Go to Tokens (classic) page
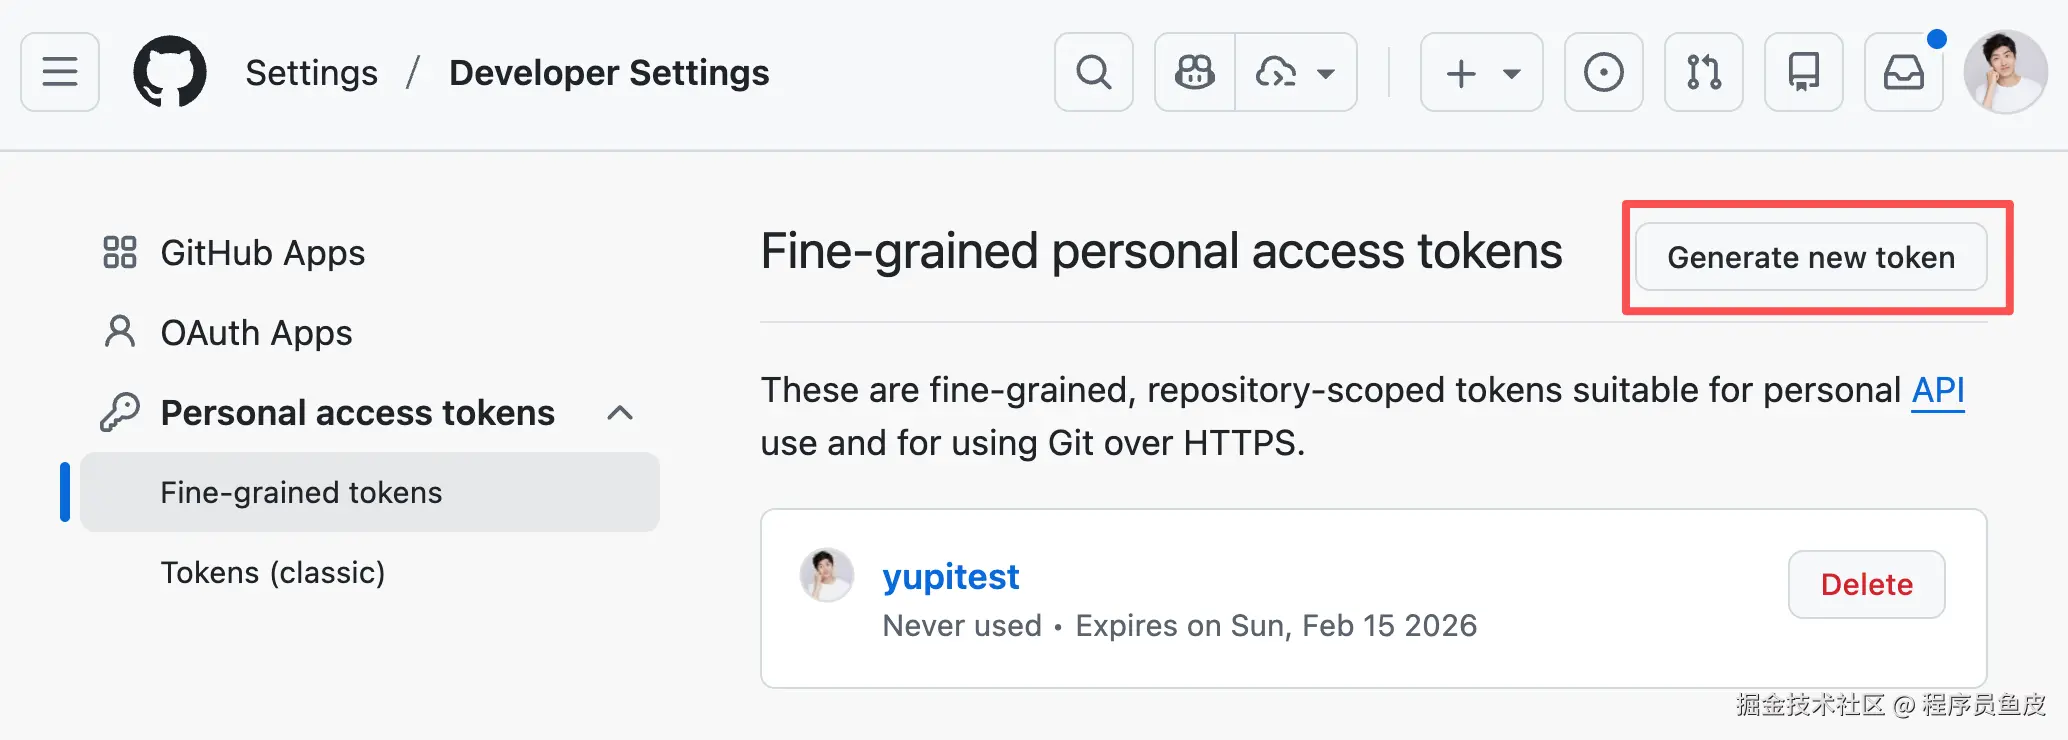The width and height of the screenshot is (2068, 740). 273,572
